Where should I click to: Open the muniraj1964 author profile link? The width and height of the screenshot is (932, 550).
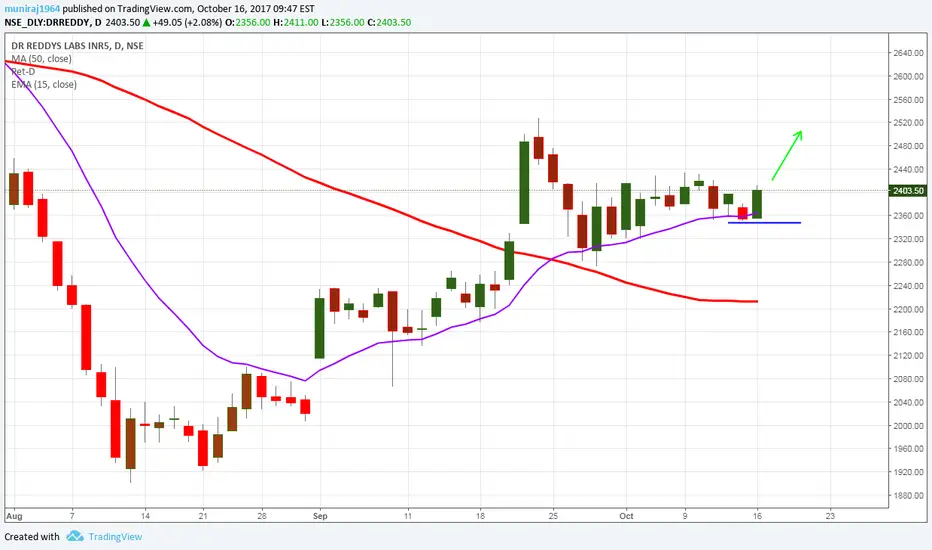tap(32, 9)
